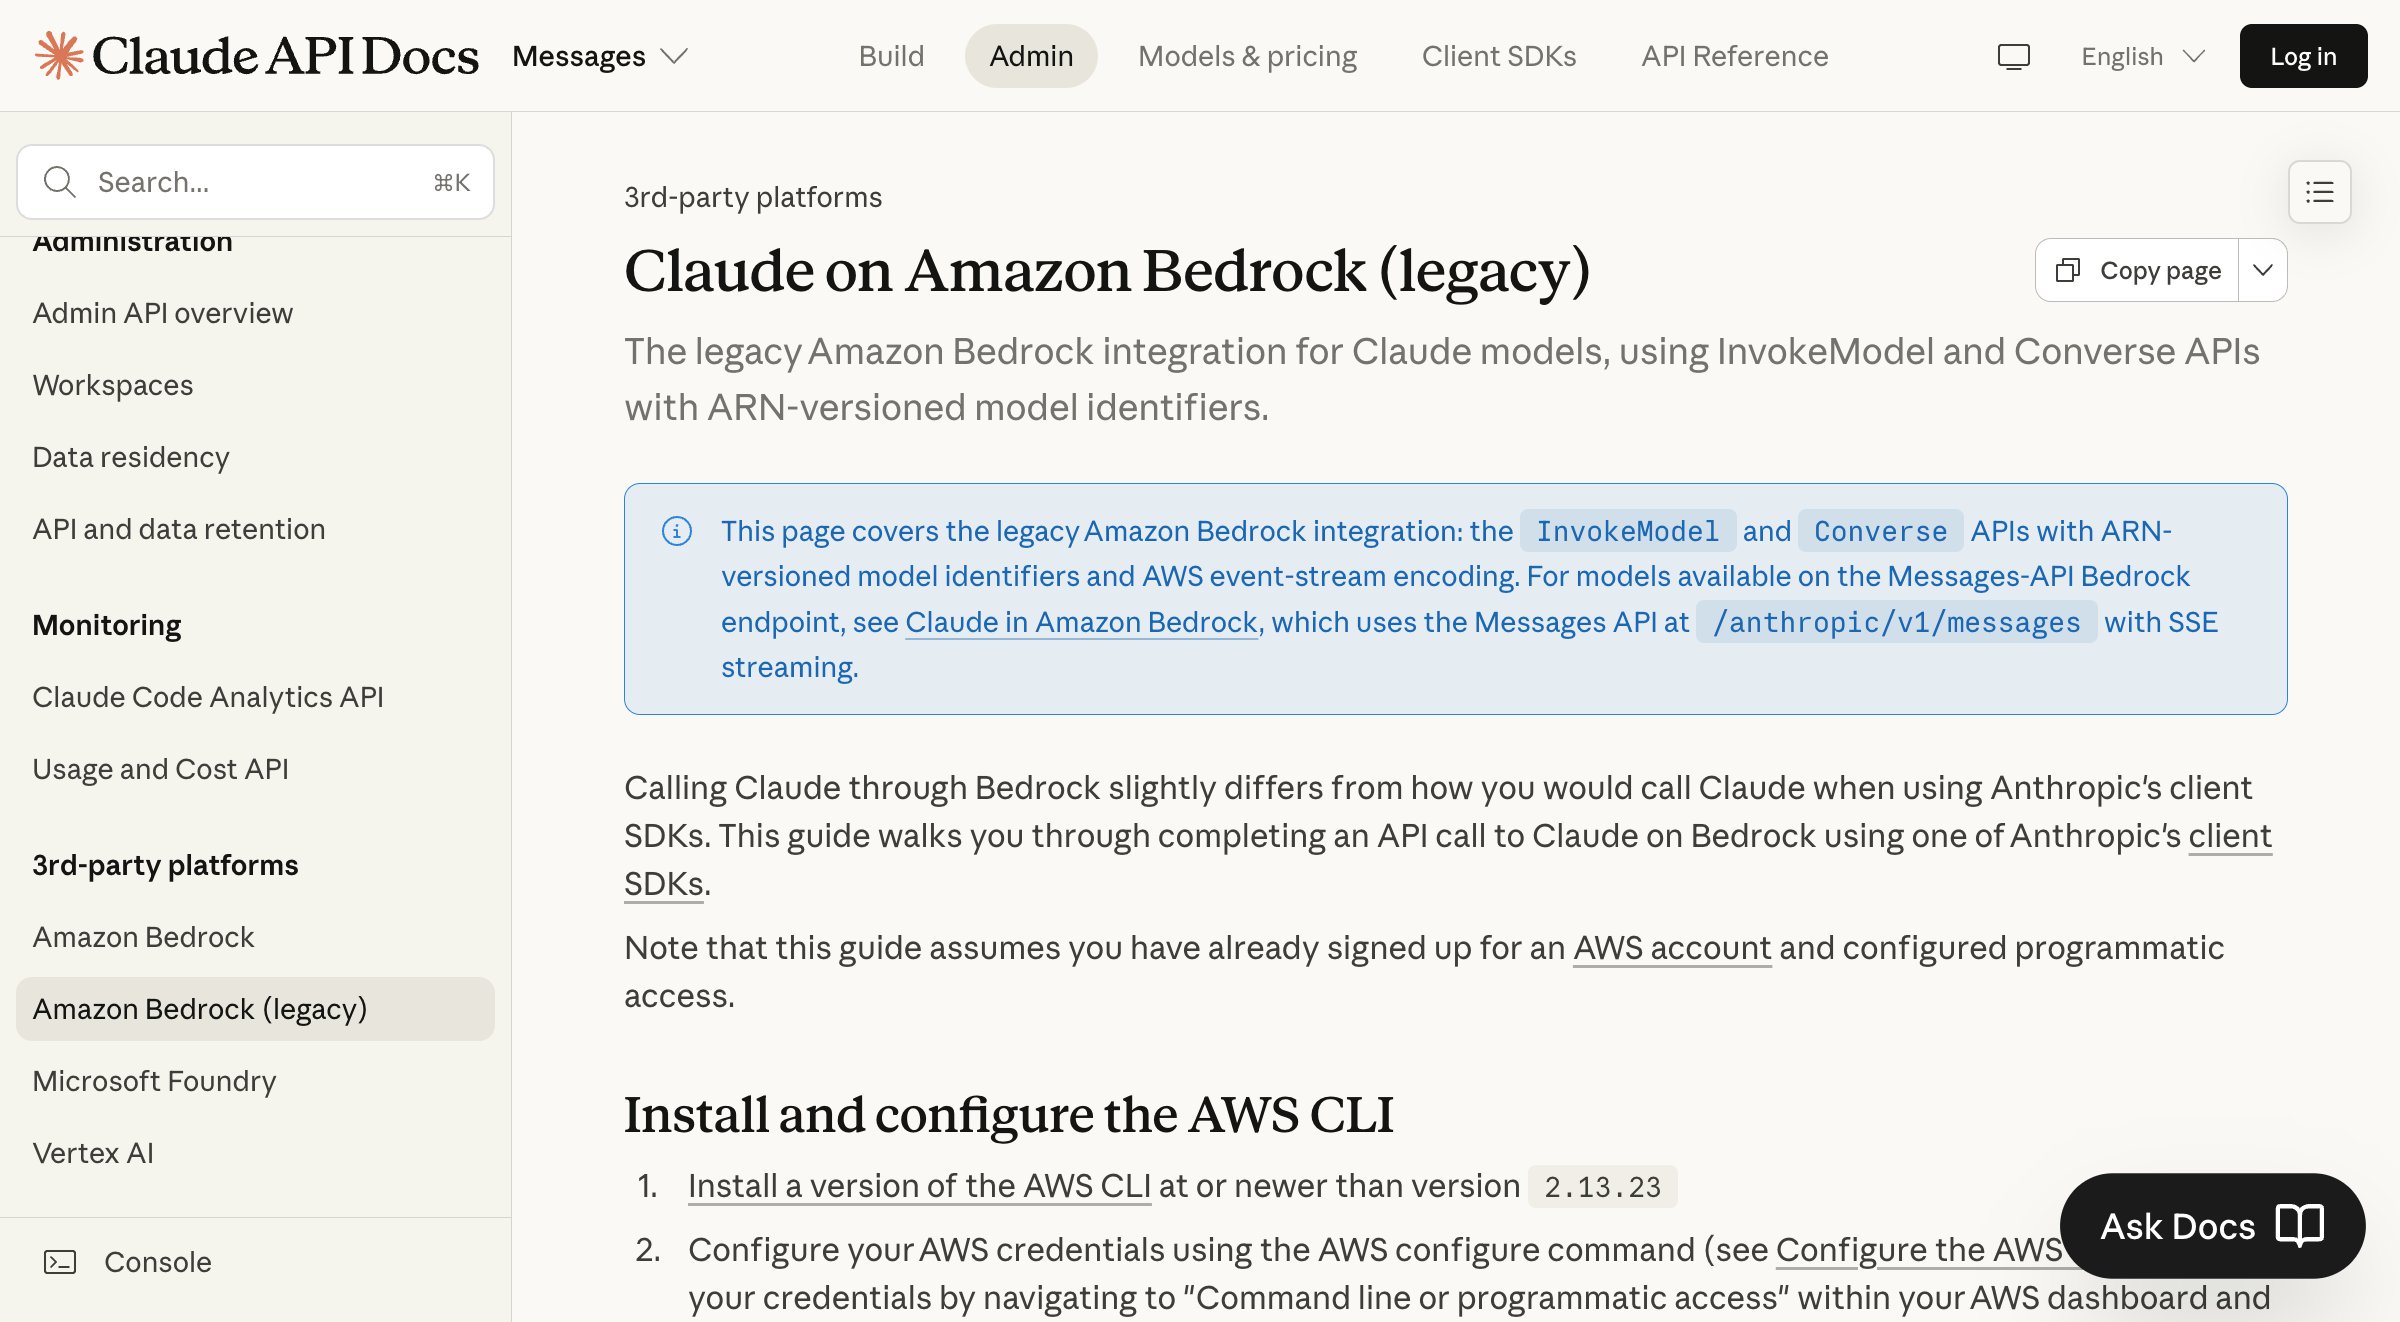Click the copy icon on Copy page

click(x=2069, y=270)
